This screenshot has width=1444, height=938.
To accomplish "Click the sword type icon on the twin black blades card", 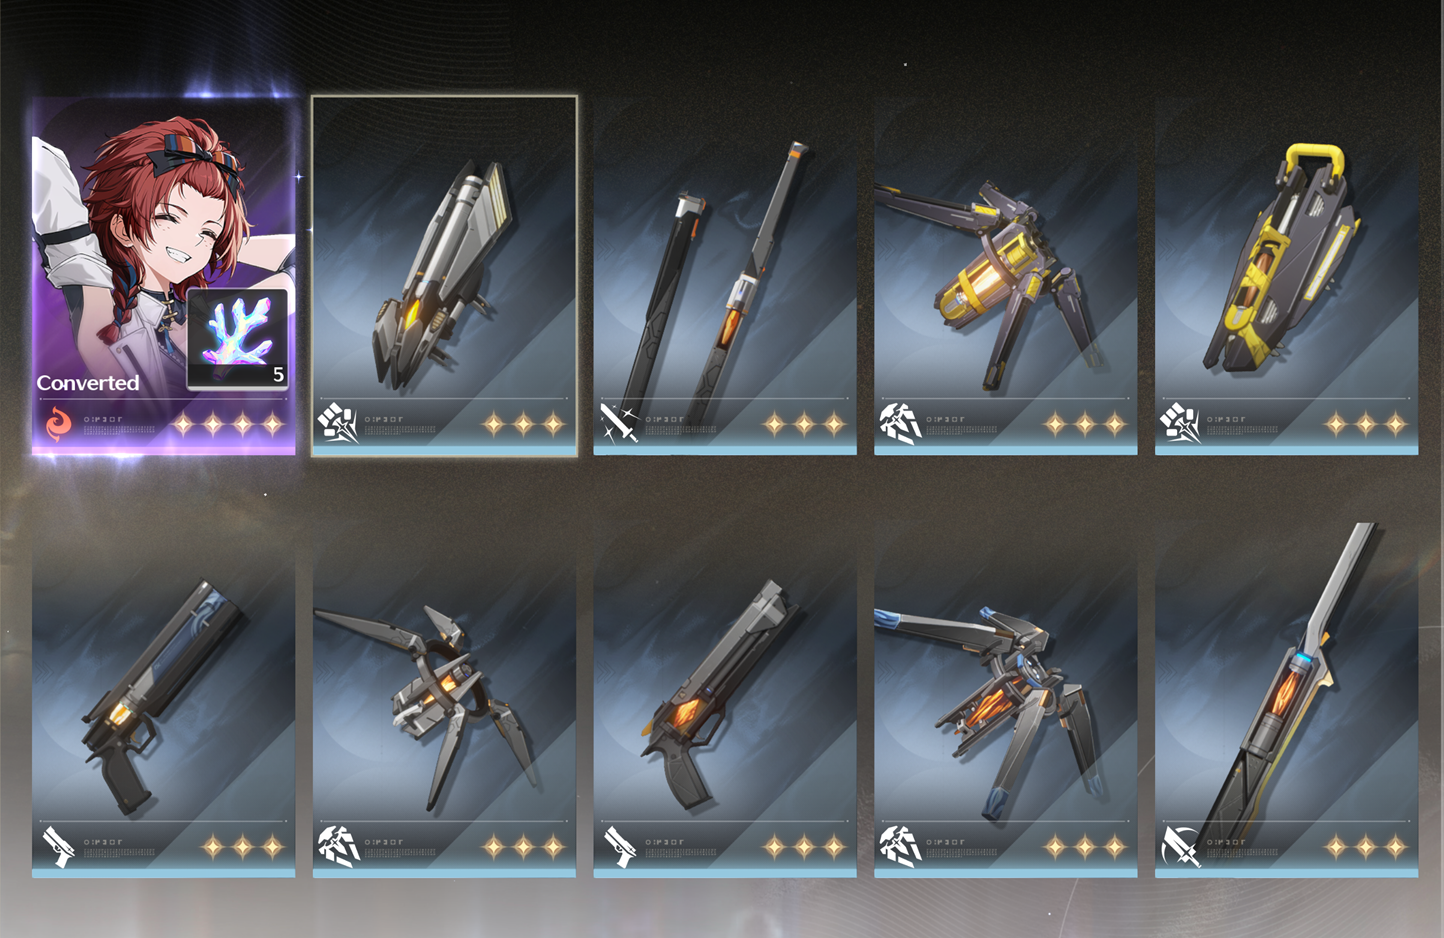I will tap(619, 423).
